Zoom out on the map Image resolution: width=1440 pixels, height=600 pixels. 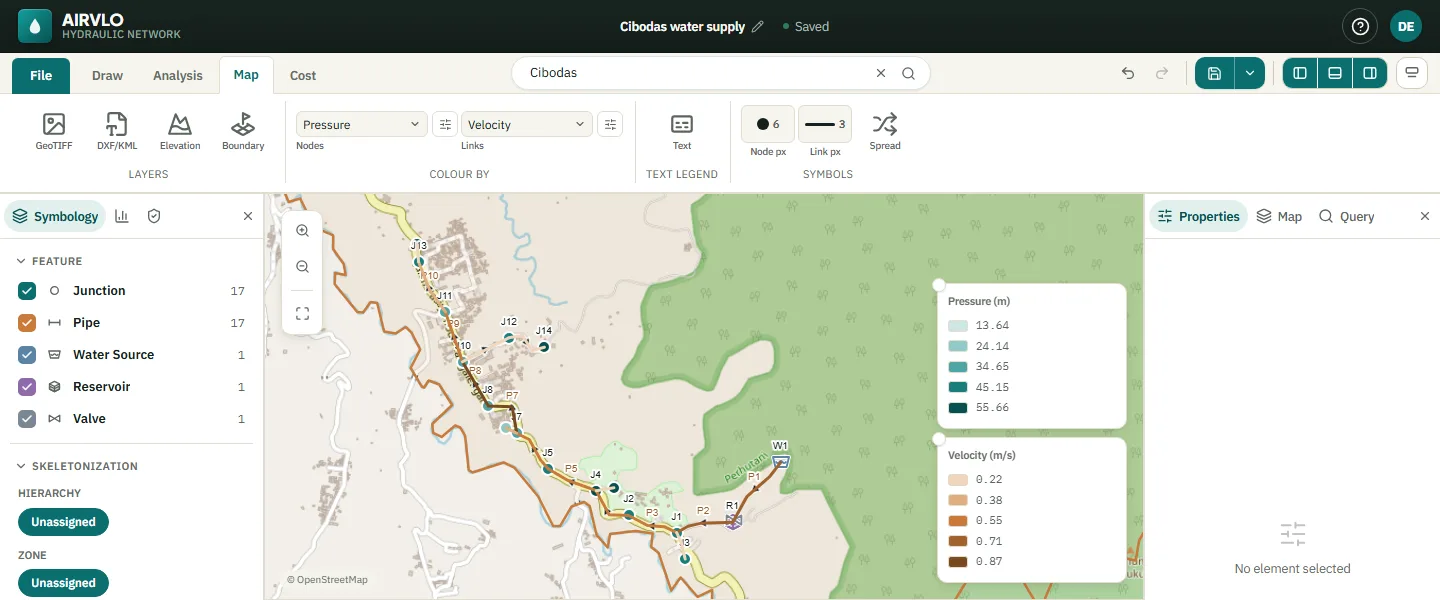pos(303,267)
